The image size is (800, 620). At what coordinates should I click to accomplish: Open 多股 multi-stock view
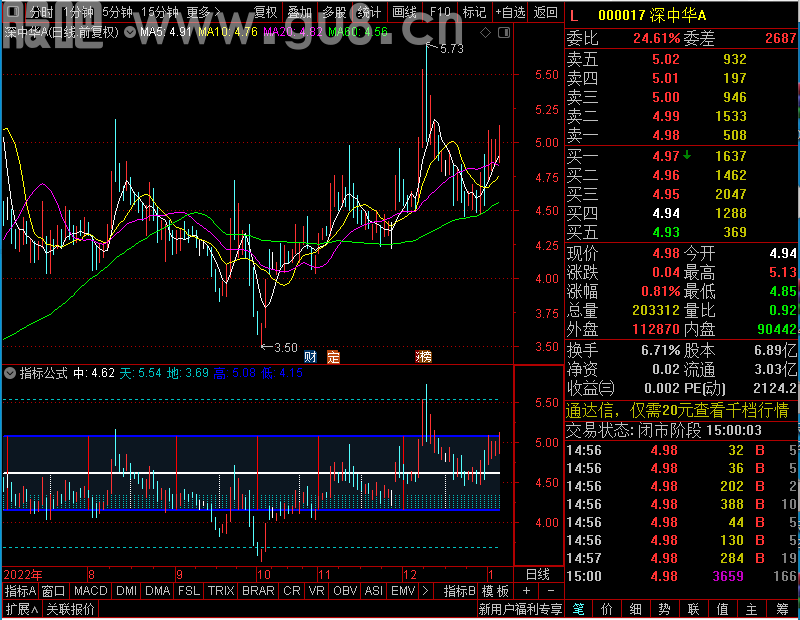(334, 12)
